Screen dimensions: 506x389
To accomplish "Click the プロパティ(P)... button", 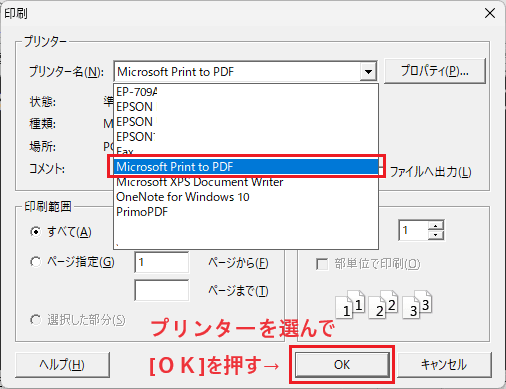I will click(x=435, y=71).
